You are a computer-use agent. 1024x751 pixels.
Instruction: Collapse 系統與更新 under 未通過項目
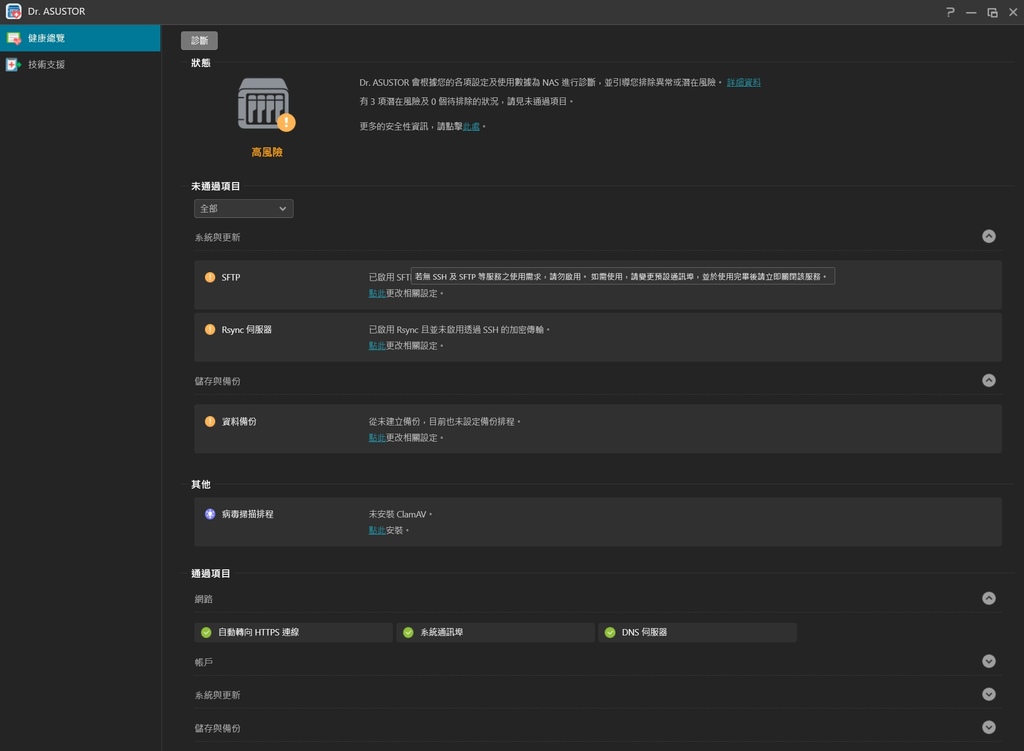(x=989, y=236)
